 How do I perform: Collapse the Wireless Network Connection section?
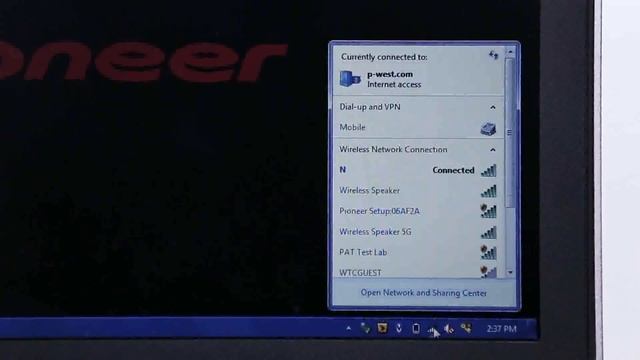(493, 150)
